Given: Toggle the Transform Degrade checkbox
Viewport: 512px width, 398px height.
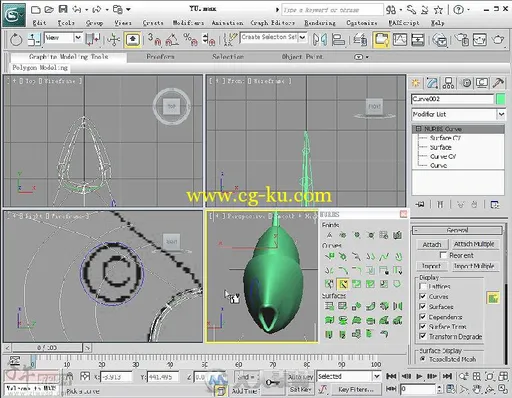Looking at the screenshot, I should point(423,336).
